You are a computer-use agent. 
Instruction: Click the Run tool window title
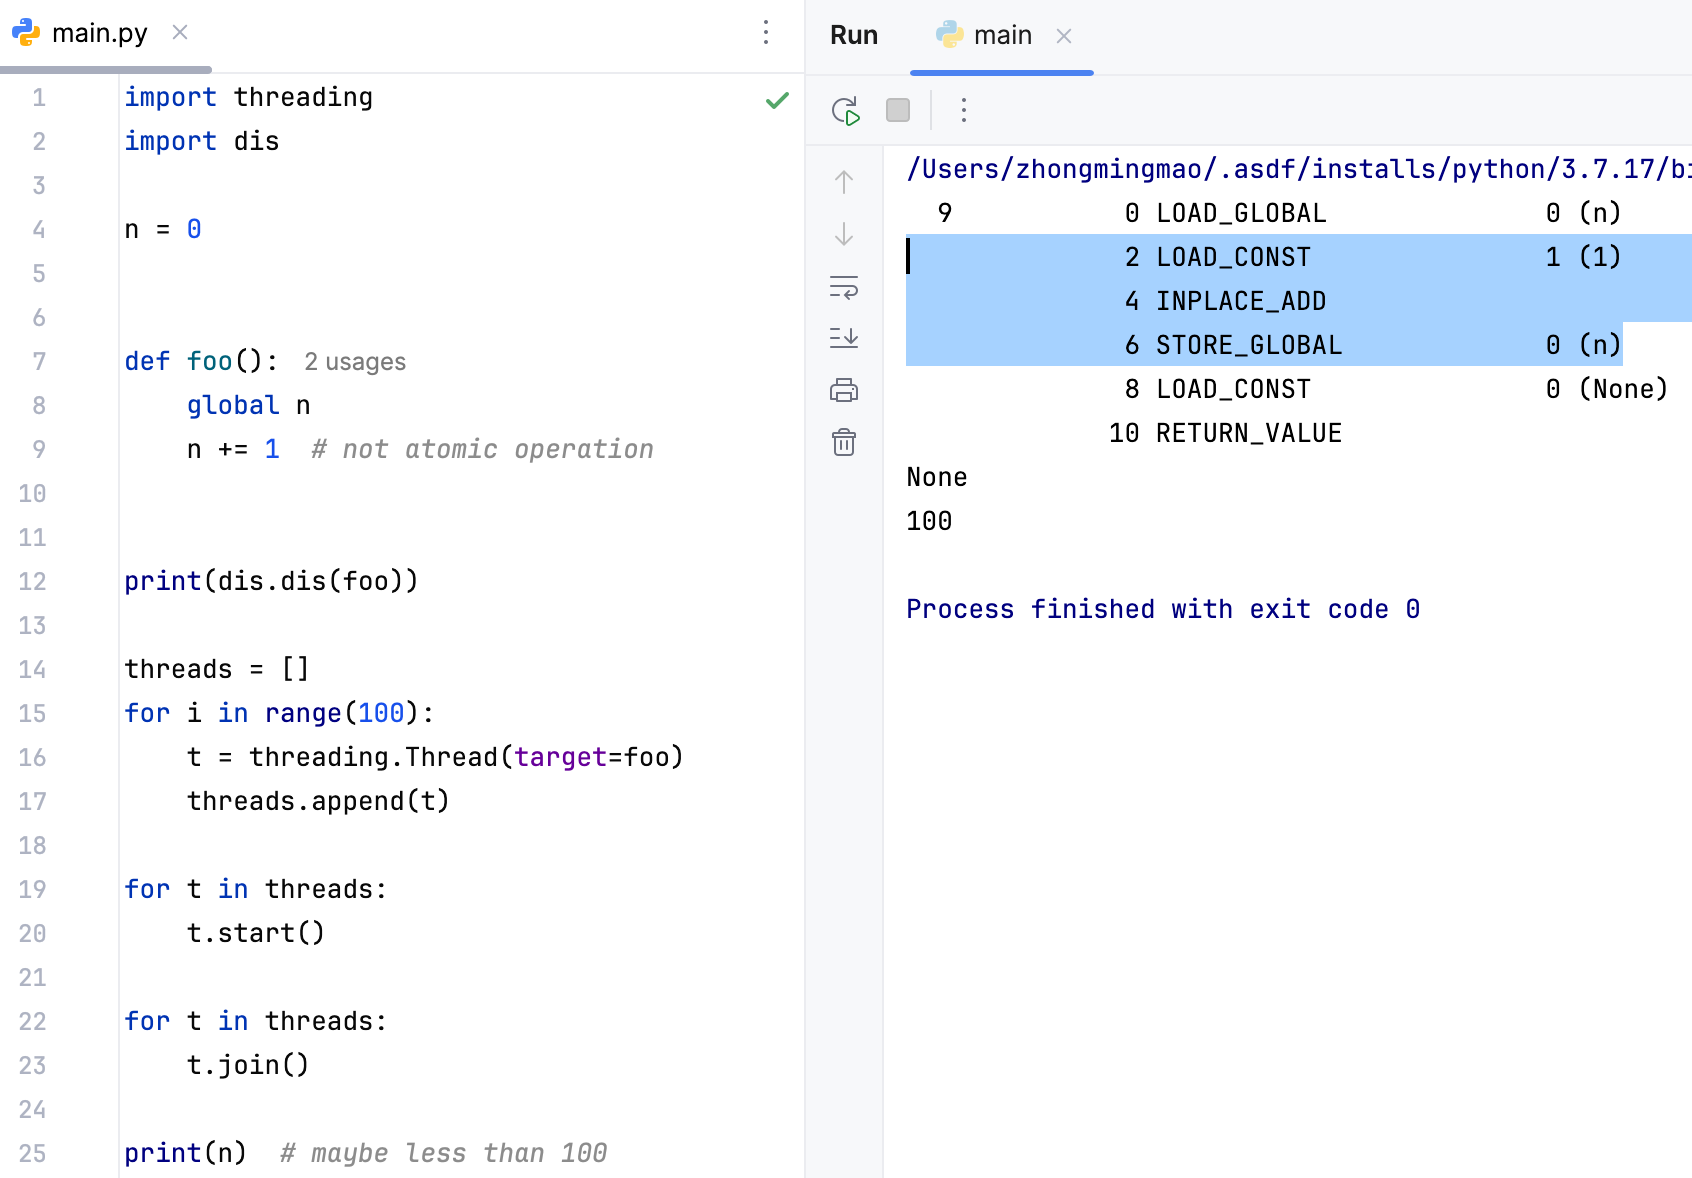pyautogui.click(x=853, y=36)
